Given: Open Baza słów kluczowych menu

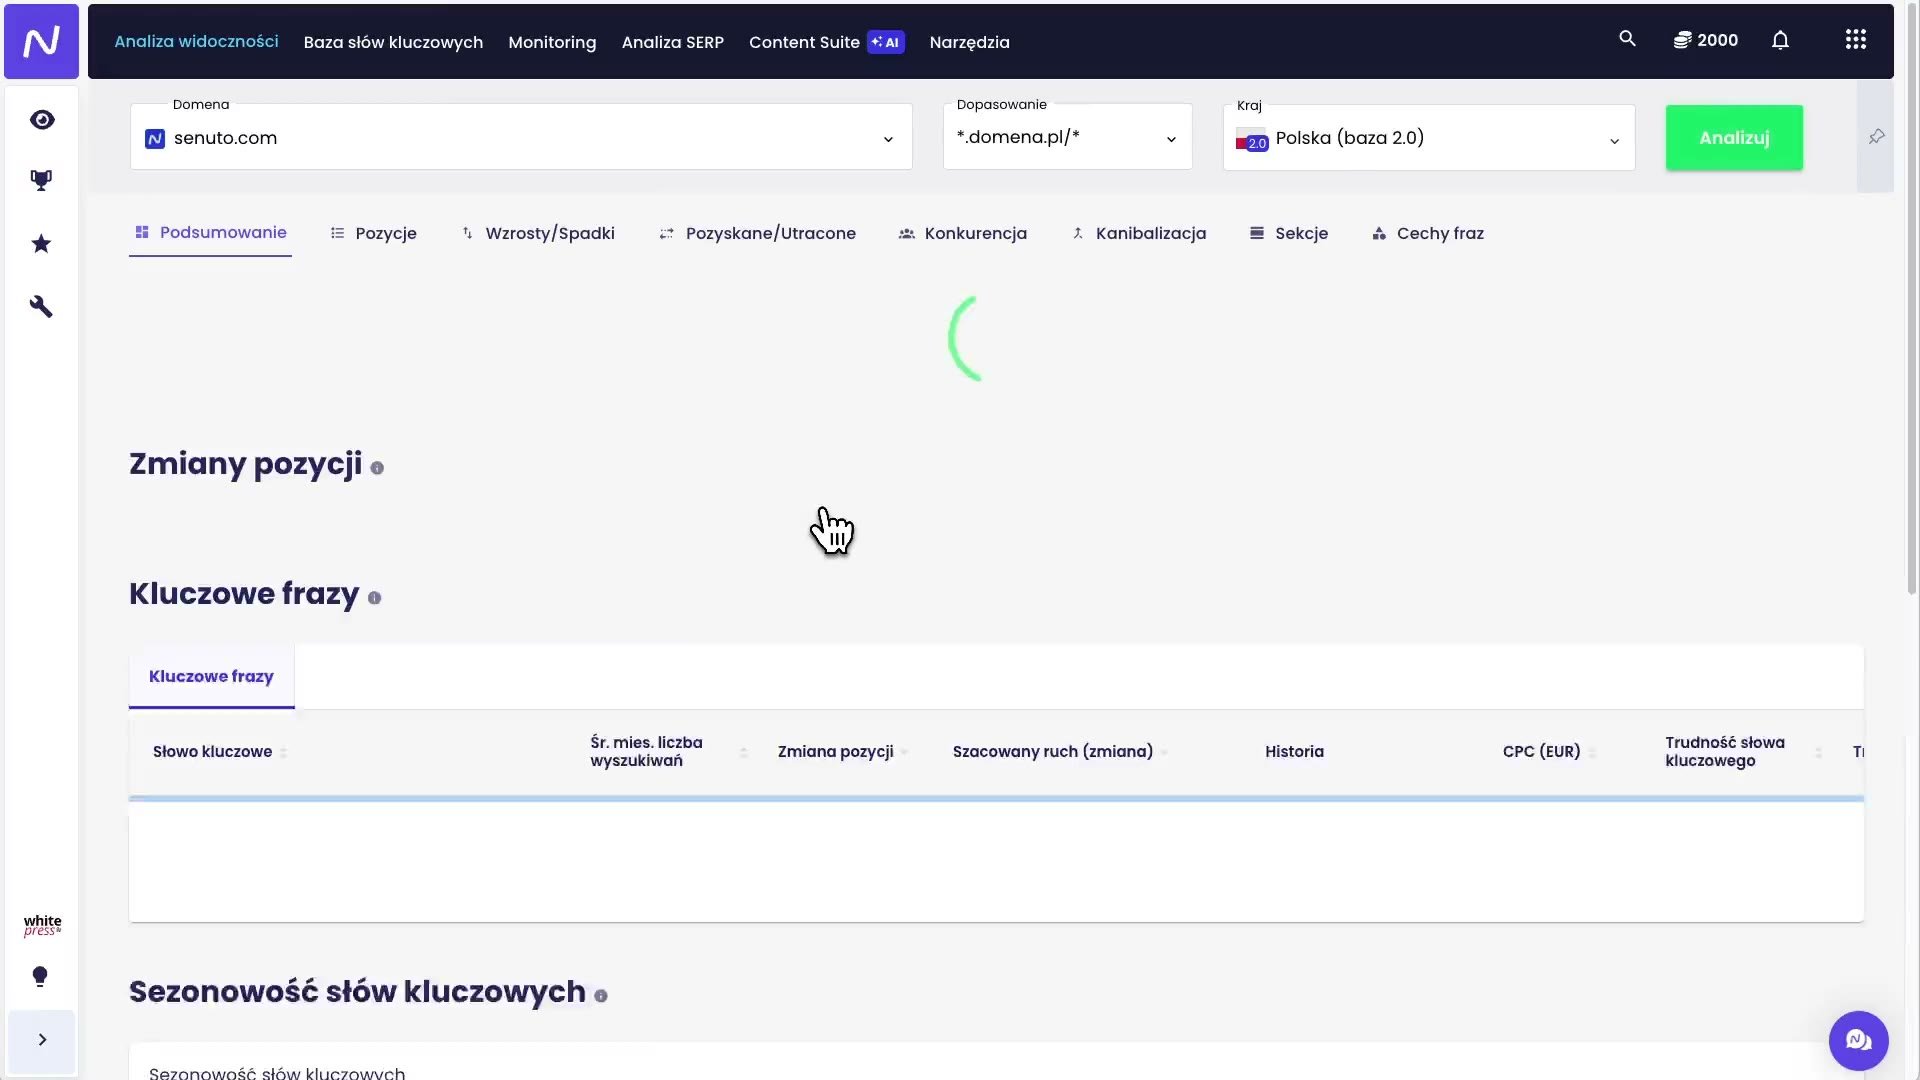Looking at the screenshot, I should coord(393,42).
